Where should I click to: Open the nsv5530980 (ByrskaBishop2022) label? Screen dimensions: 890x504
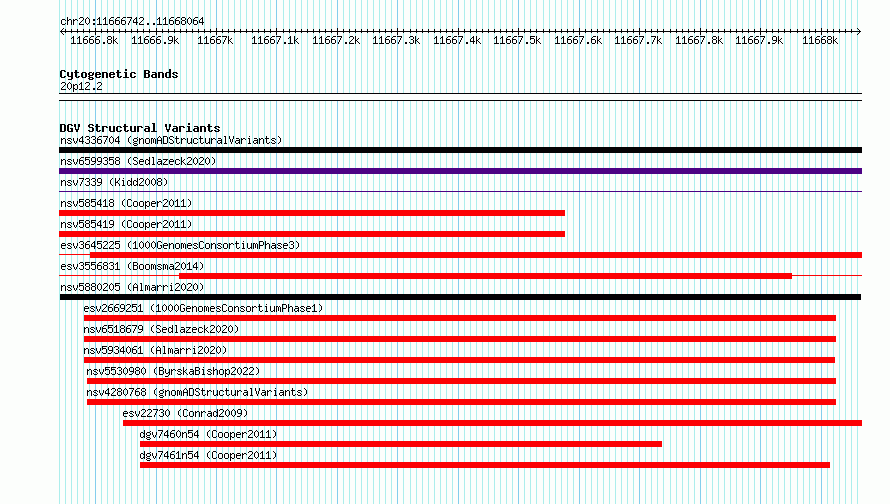pyautogui.click(x=173, y=371)
